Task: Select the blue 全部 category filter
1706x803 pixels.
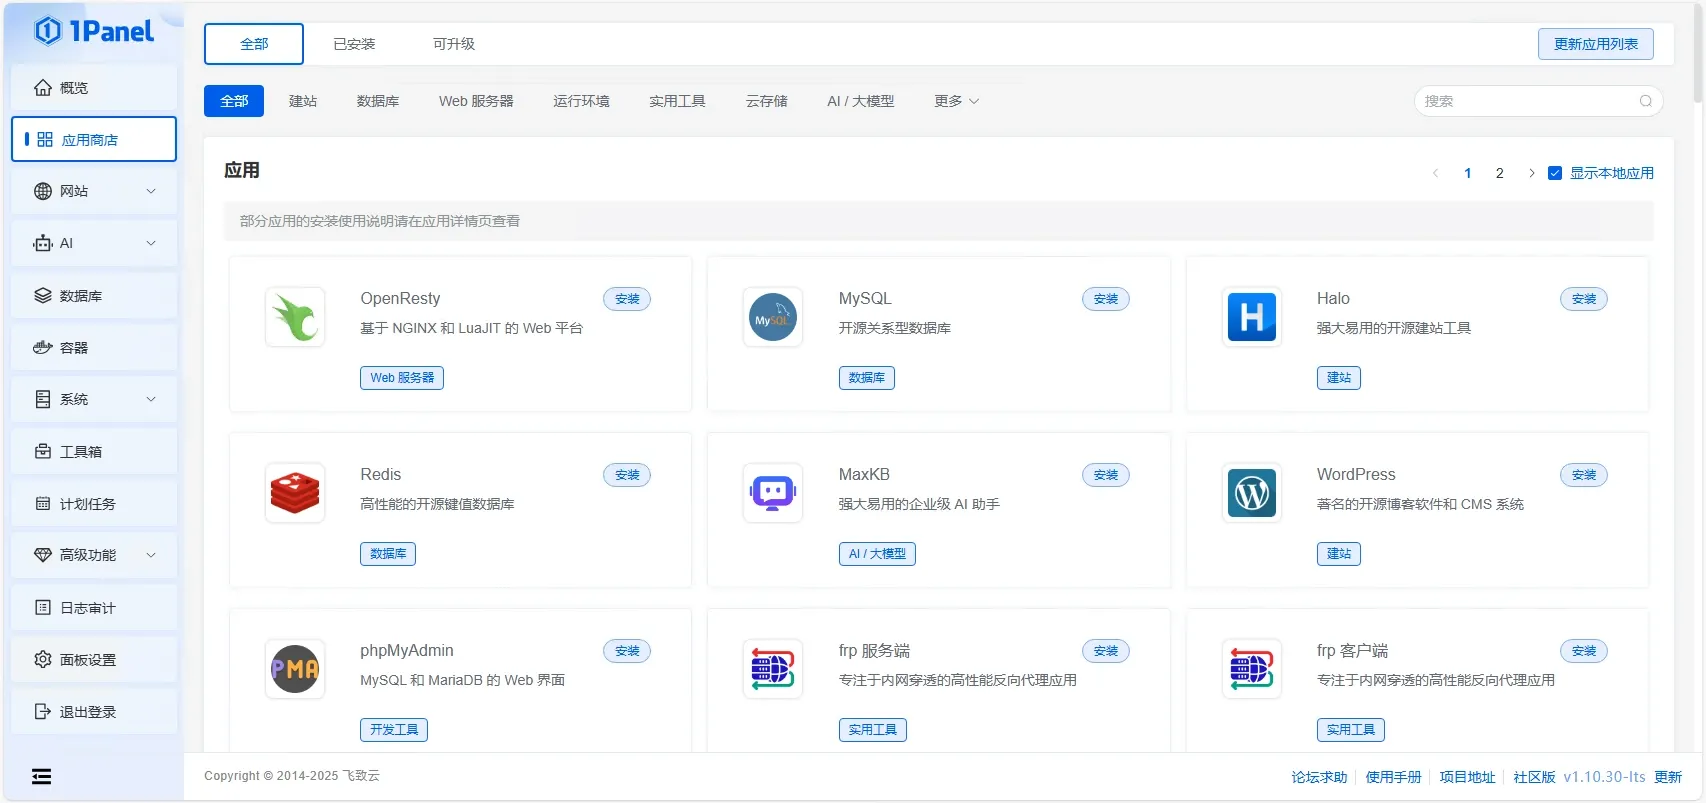Action: [234, 101]
